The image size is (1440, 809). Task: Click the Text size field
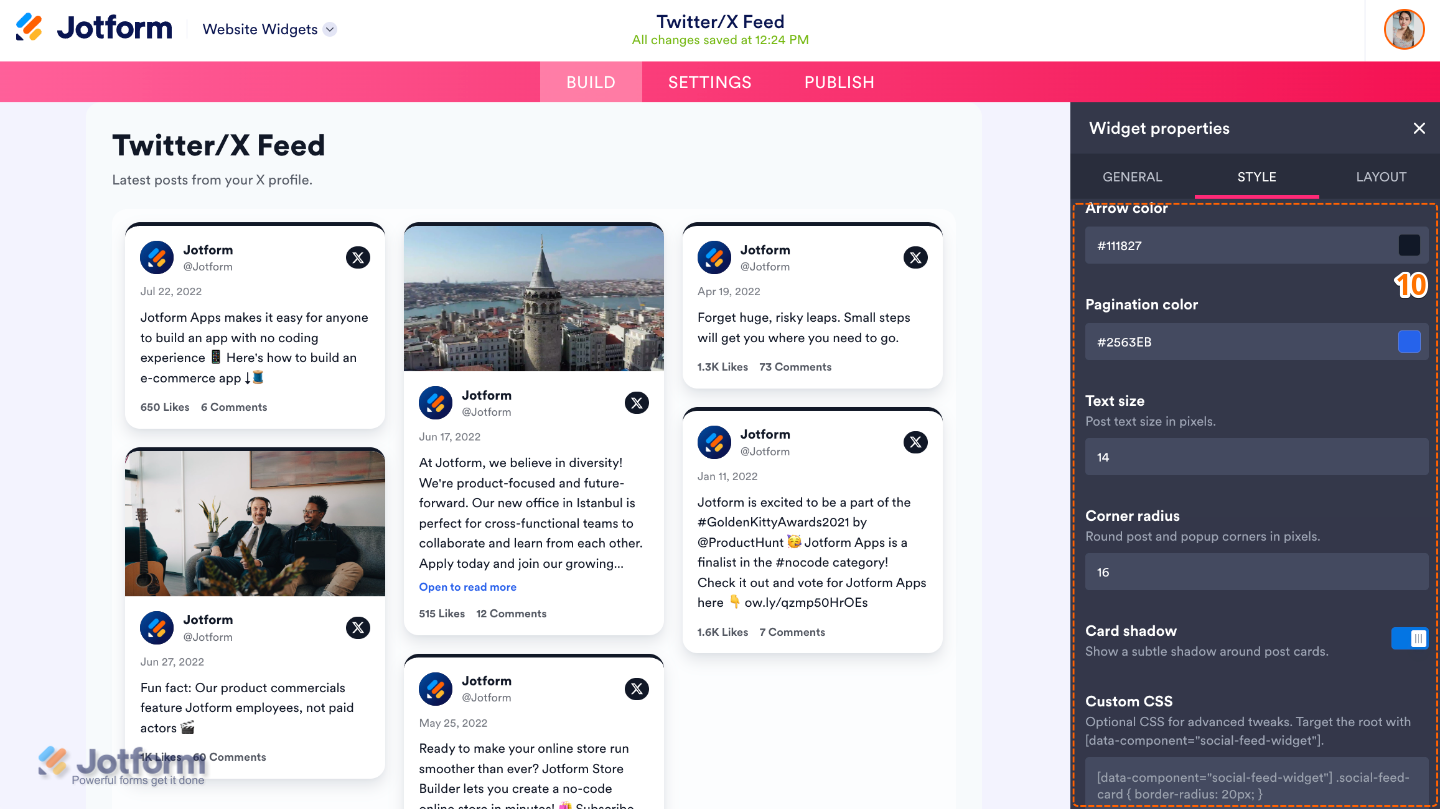click(1257, 457)
